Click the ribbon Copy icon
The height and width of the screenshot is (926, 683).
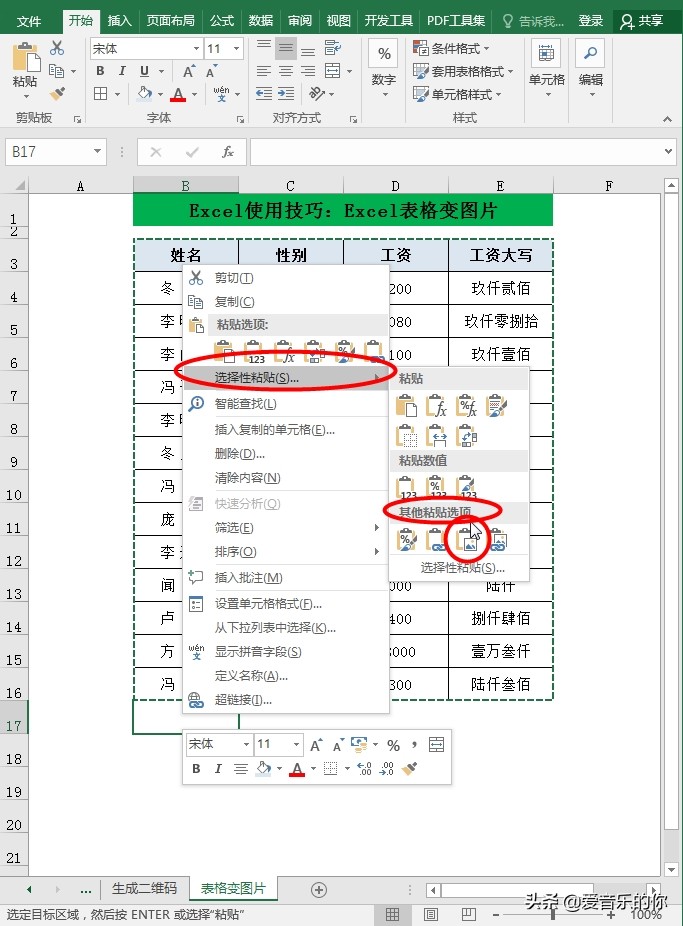pyautogui.click(x=57, y=71)
